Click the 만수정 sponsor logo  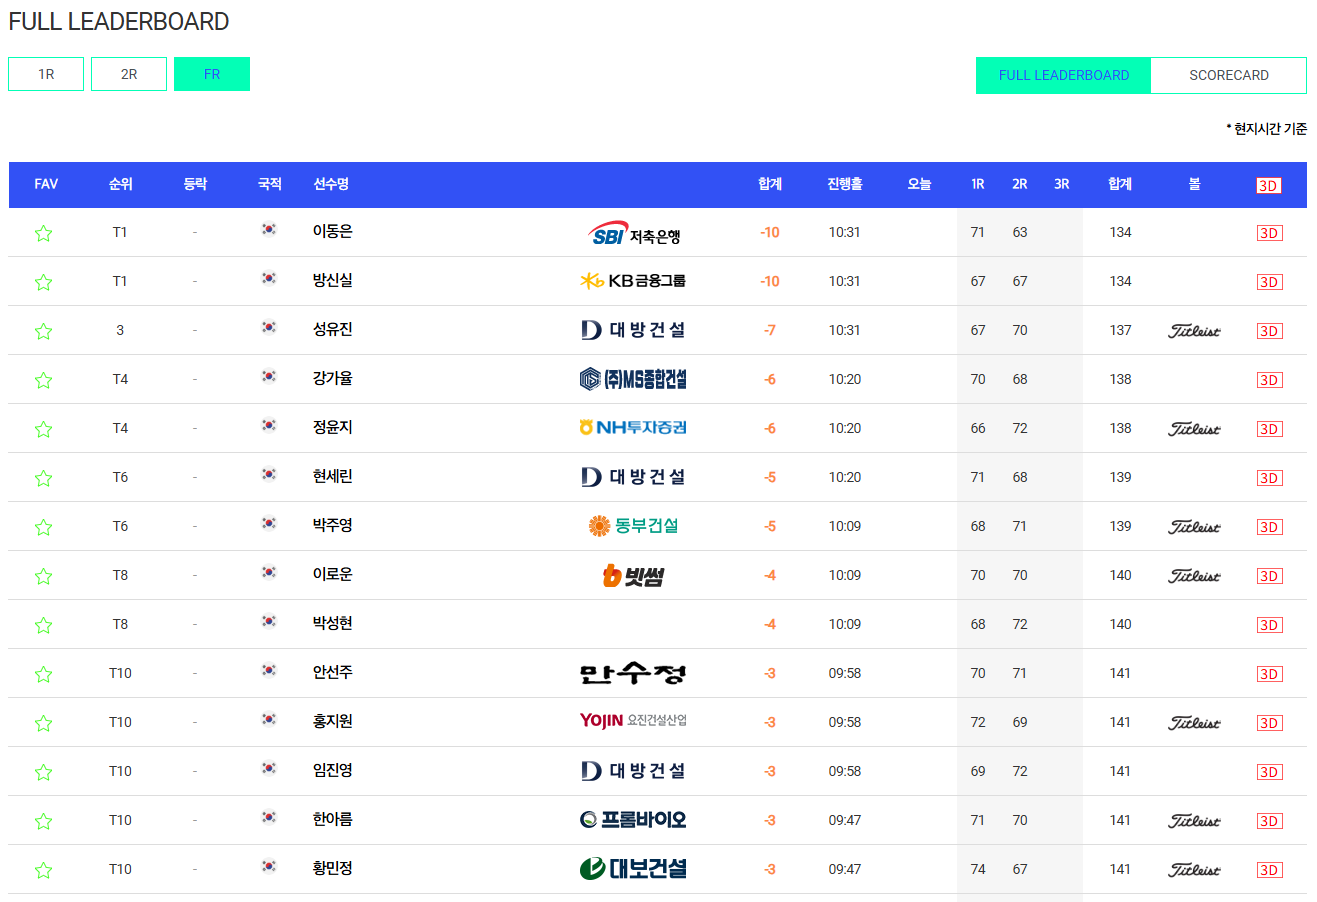pyautogui.click(x=633, y=673)
